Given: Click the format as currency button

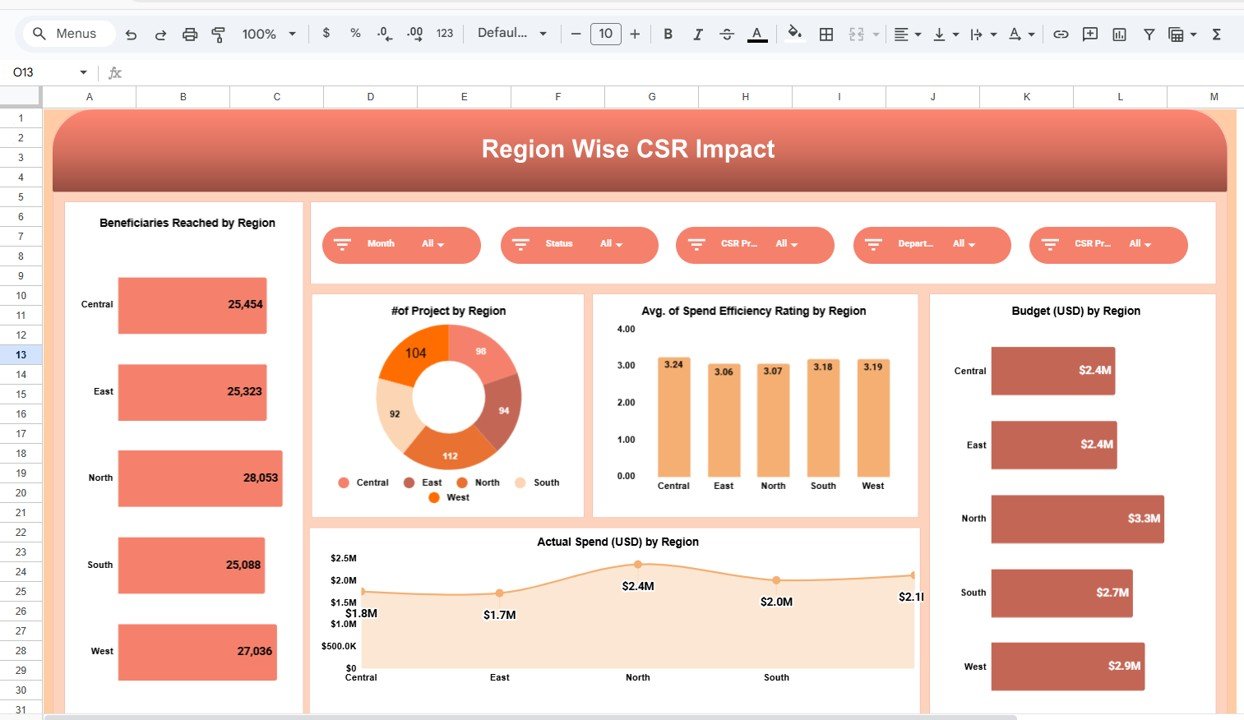Looking at the screenshot, I should tap(326, 34).
